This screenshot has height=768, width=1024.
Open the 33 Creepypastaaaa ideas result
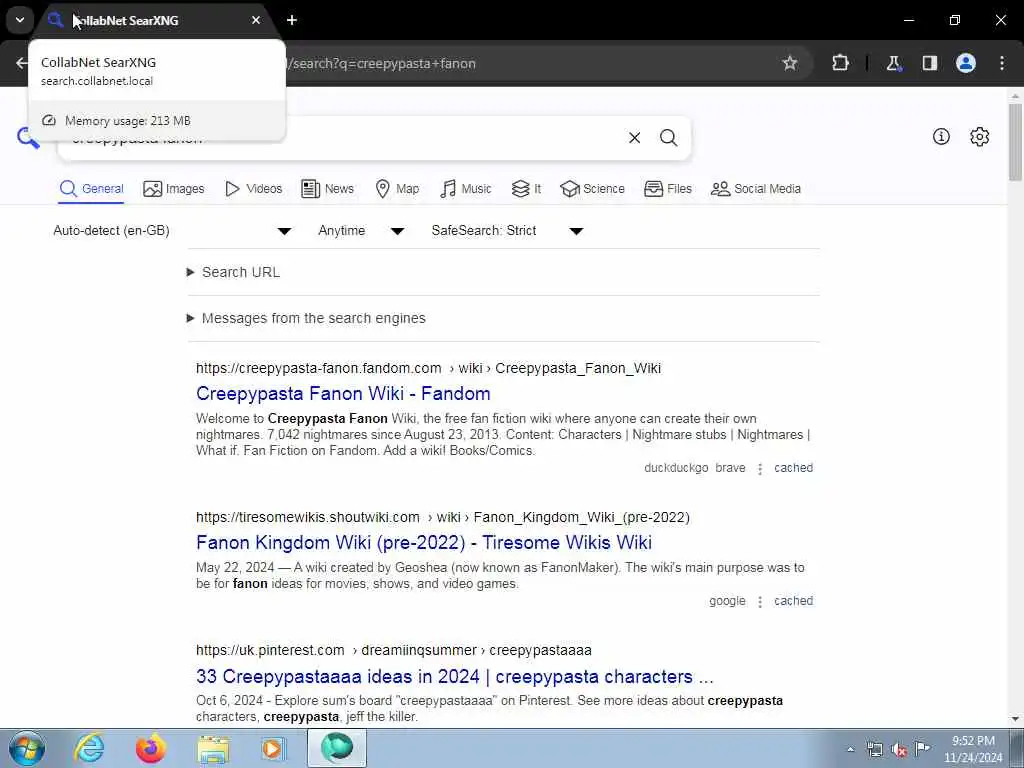pyautogui.click(x=455, y=677)
